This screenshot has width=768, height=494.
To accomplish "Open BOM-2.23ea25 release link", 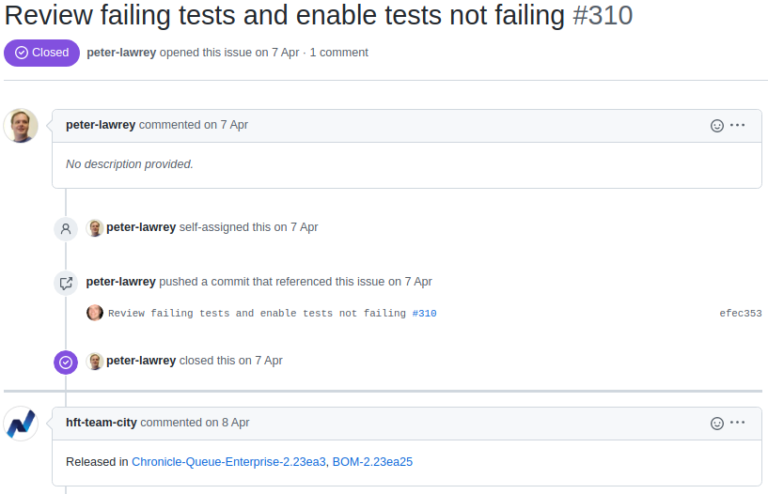I will click(372, 462).
